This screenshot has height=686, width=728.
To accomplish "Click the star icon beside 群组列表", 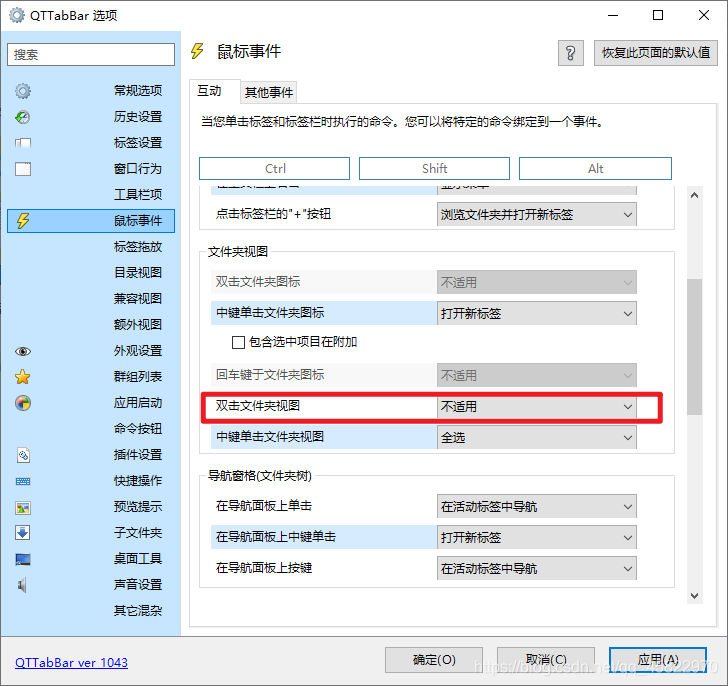I will 23,377.
